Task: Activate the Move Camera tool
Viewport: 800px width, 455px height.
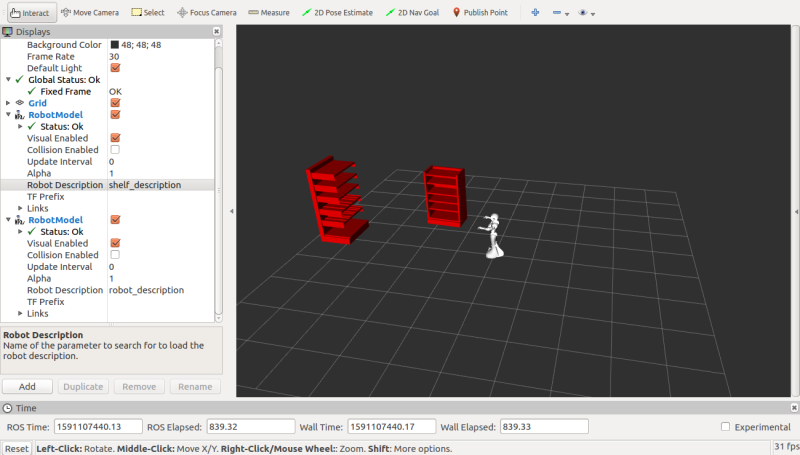Action: [90, 13]
